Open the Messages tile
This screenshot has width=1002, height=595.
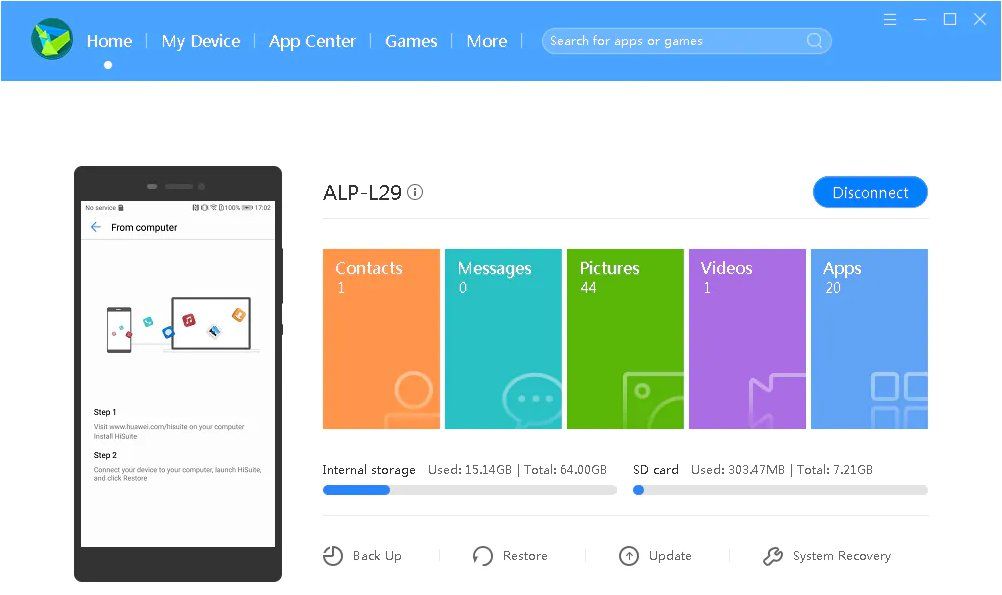tap(503, 339)
